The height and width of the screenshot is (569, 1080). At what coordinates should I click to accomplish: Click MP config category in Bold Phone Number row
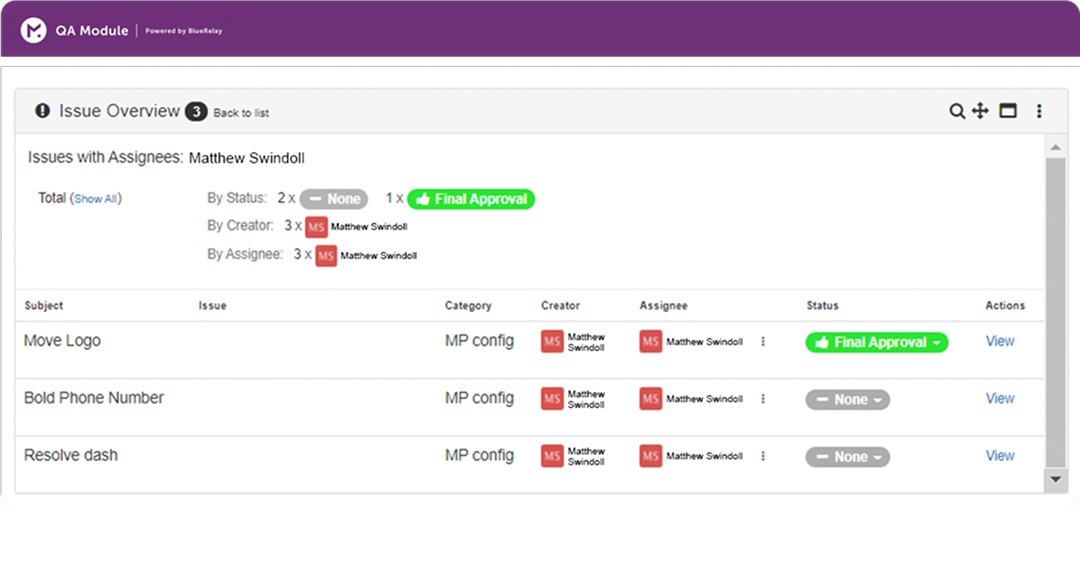coord(479,398)
